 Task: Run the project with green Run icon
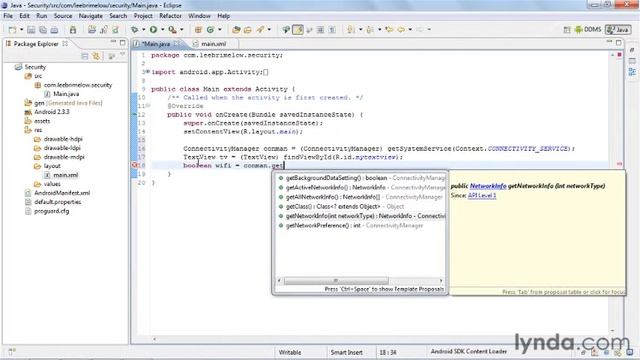click(x=153, y=30)
